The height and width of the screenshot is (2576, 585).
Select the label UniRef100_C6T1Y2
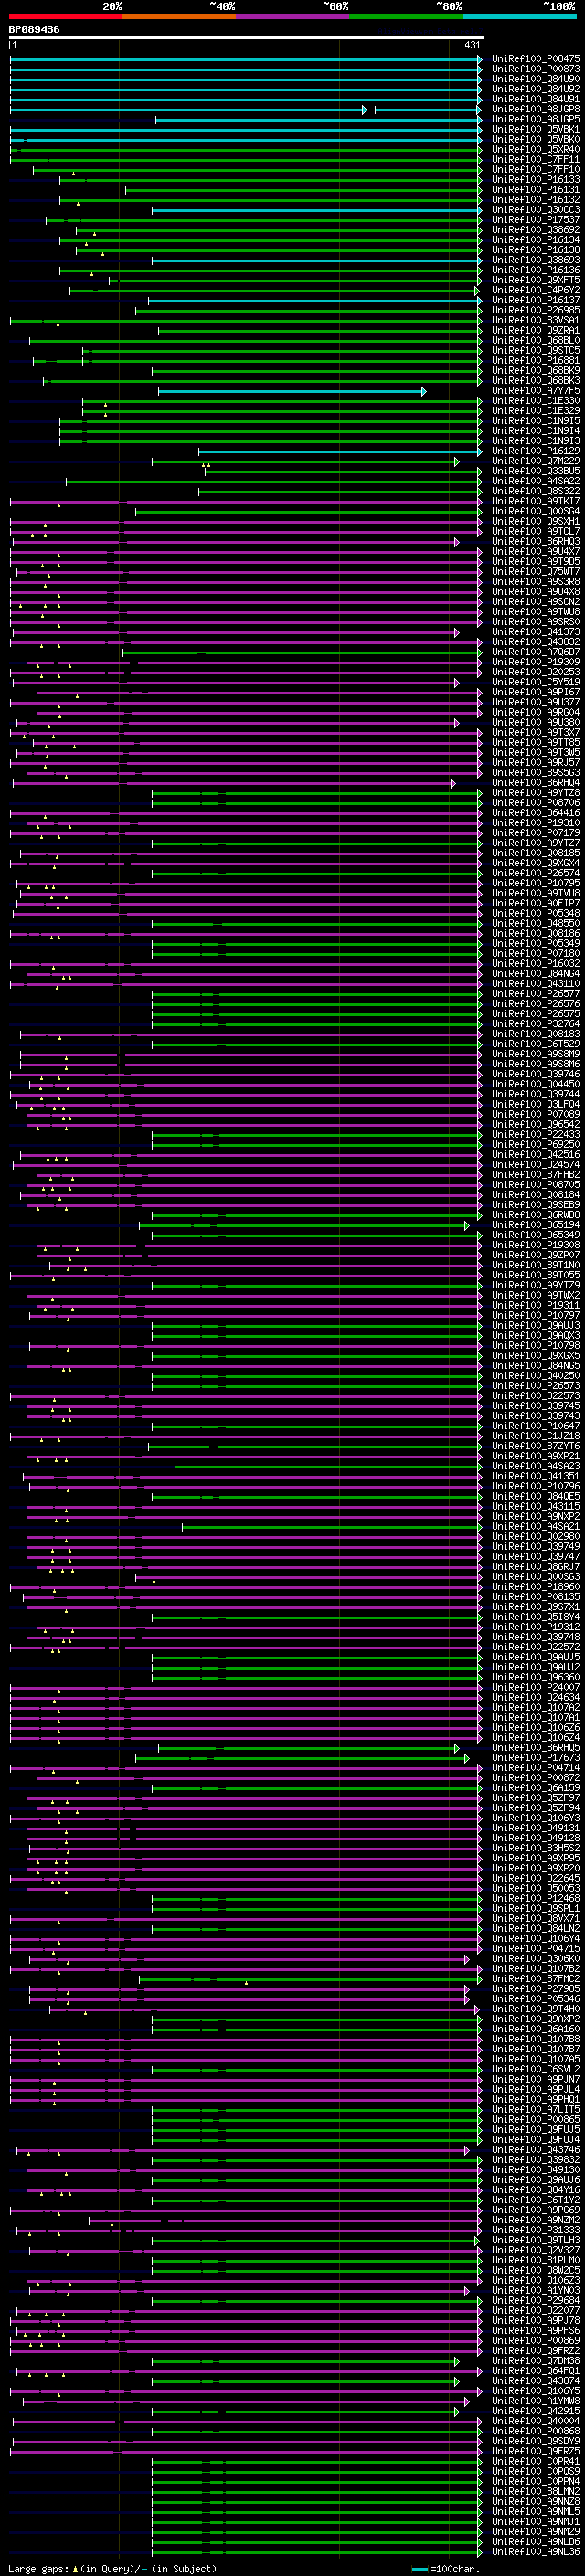(536, 2200)
